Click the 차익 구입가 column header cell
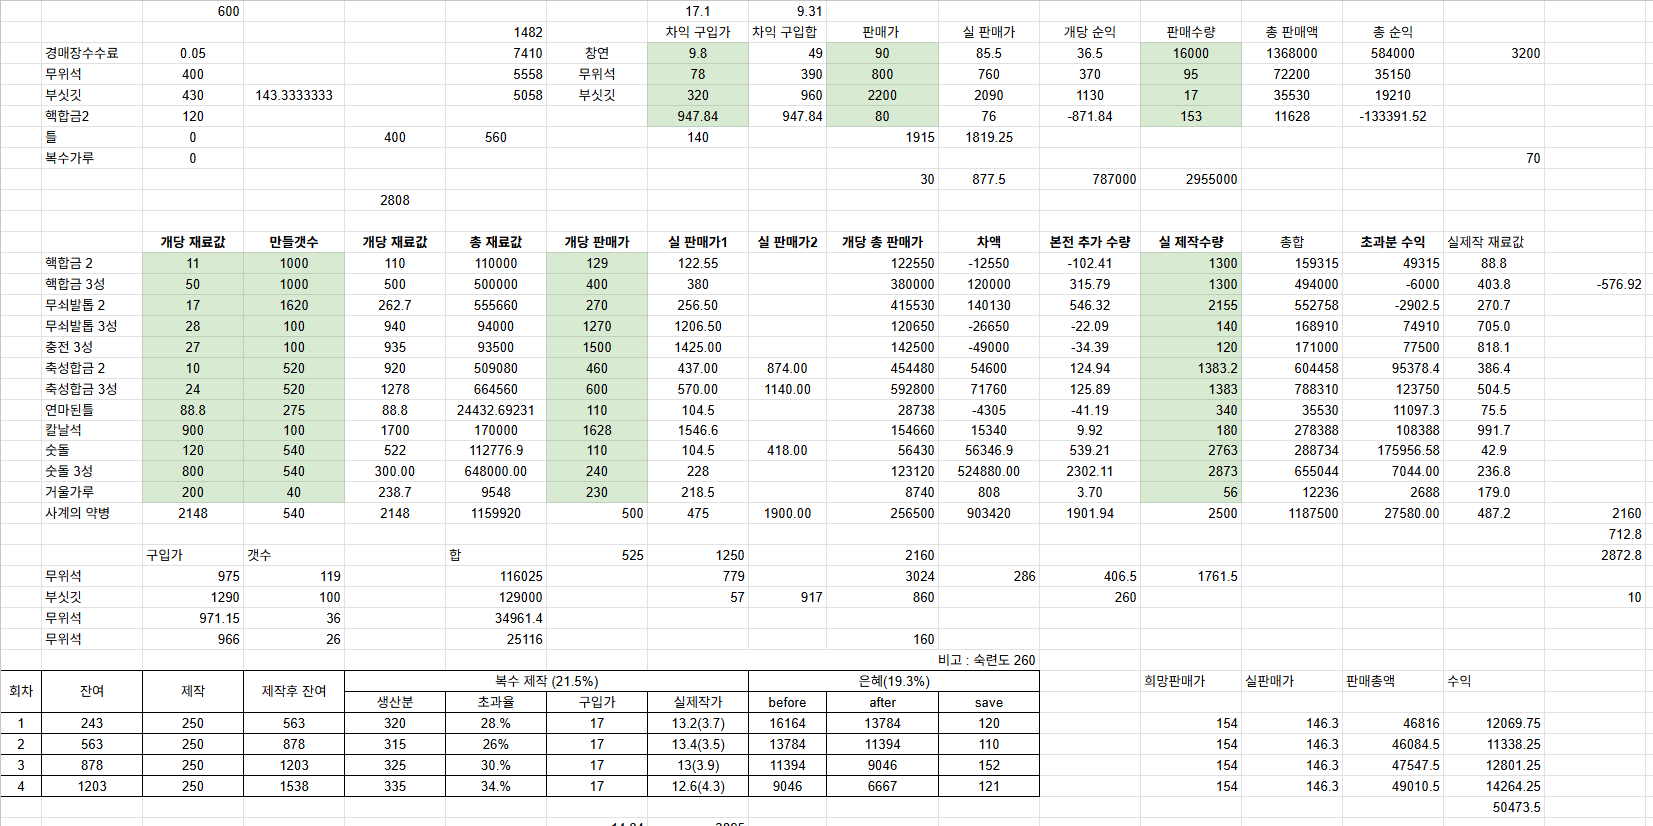This screenshot has height=826, width=1653. click(697, 32)
